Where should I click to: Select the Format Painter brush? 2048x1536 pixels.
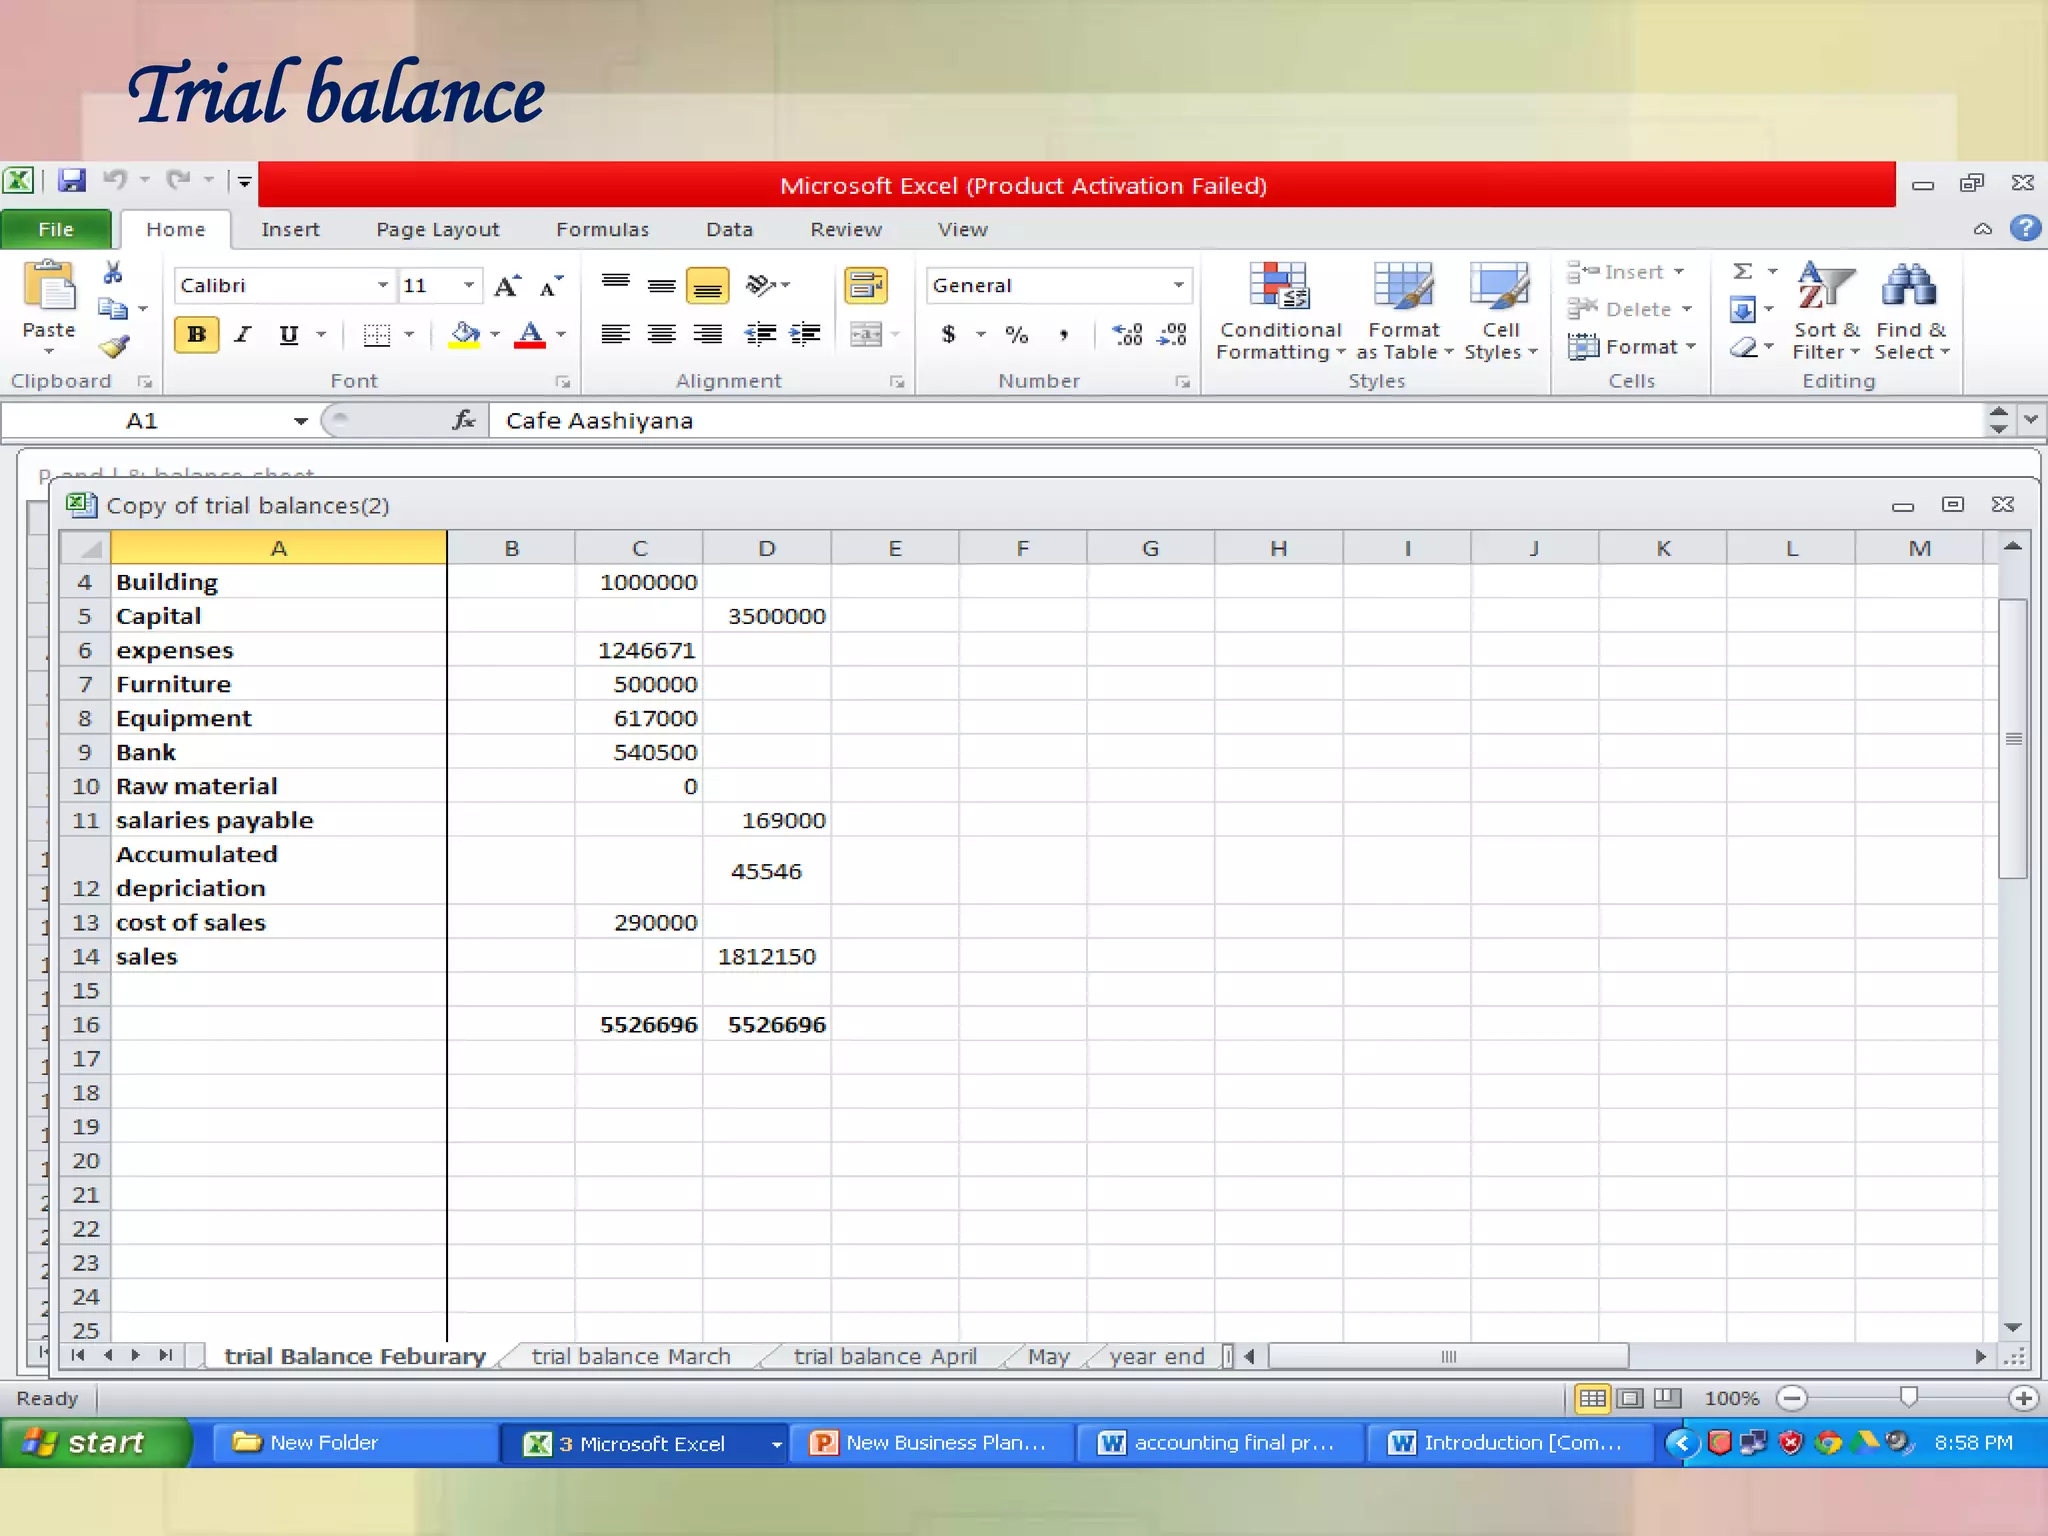(114, 346)
